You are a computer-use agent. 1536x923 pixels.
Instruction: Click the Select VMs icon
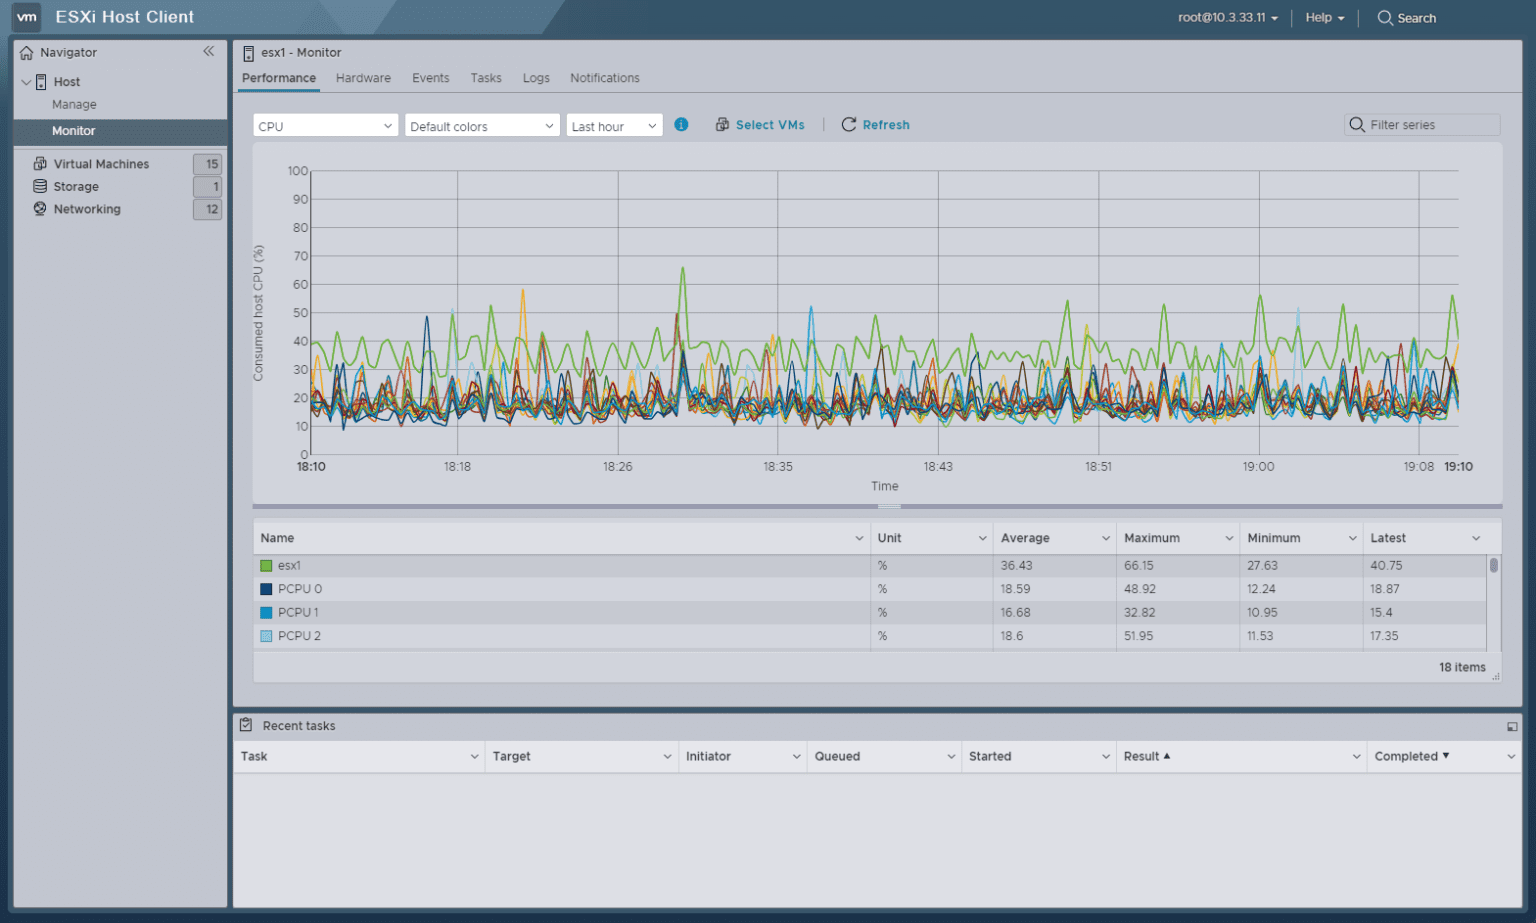pyautogui.click(x=722, y=124)
